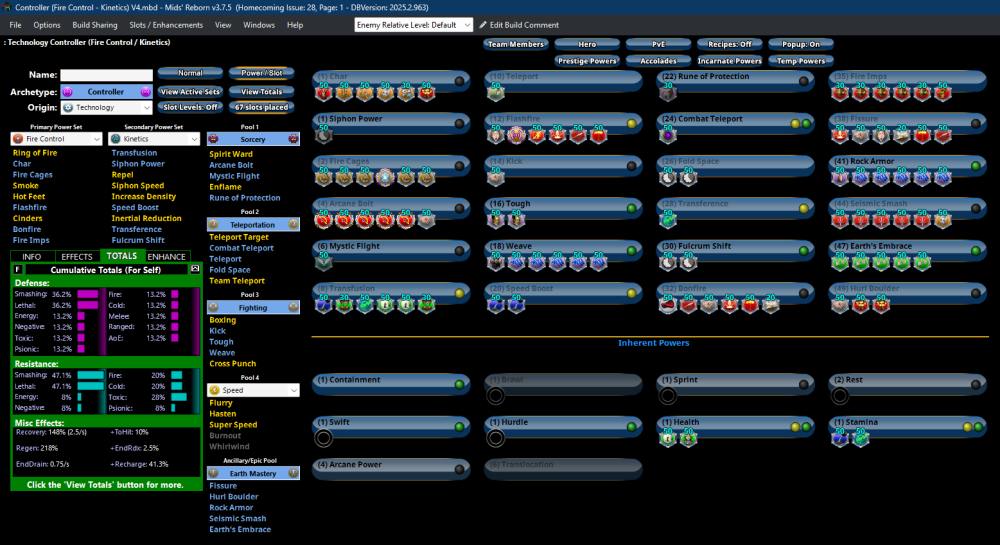Click the Edit Build Comment pencil icon
The width and height of the screenshot is (1000, 545).
point(482,24)
